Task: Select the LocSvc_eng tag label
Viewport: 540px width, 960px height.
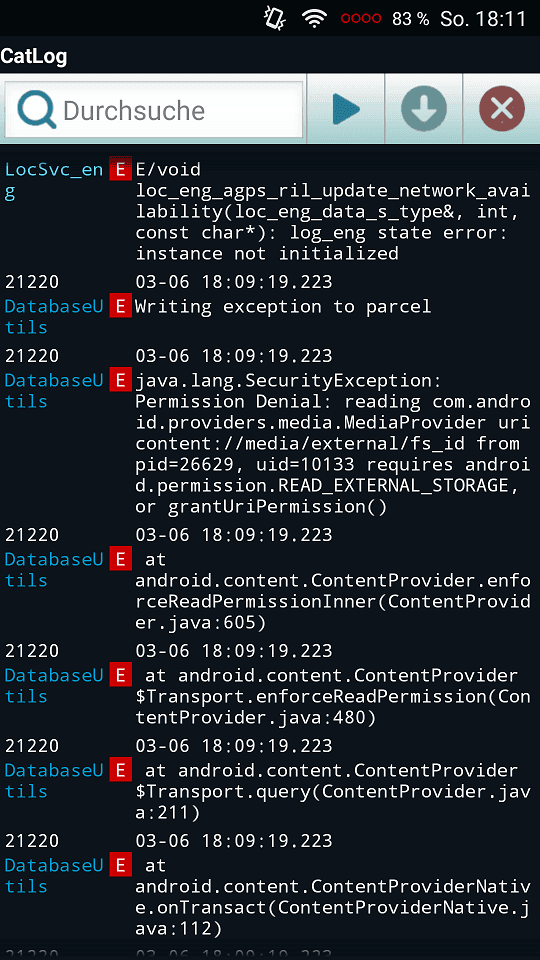Action: pos(54,181)
